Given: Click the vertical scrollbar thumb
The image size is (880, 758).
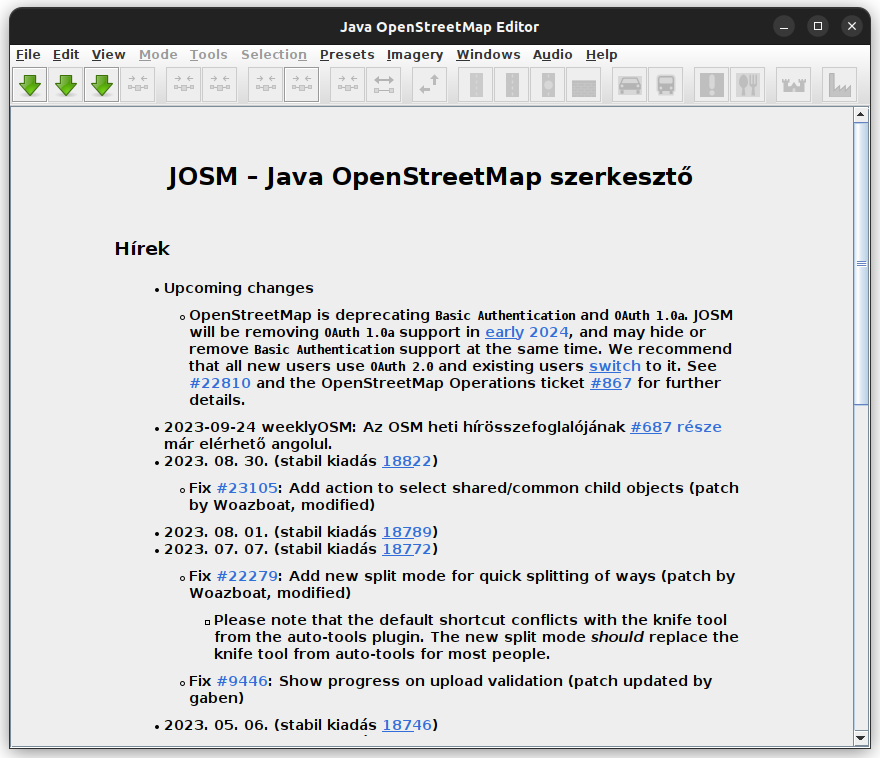Looking at the screenshot, I should (x=861, y=263).
